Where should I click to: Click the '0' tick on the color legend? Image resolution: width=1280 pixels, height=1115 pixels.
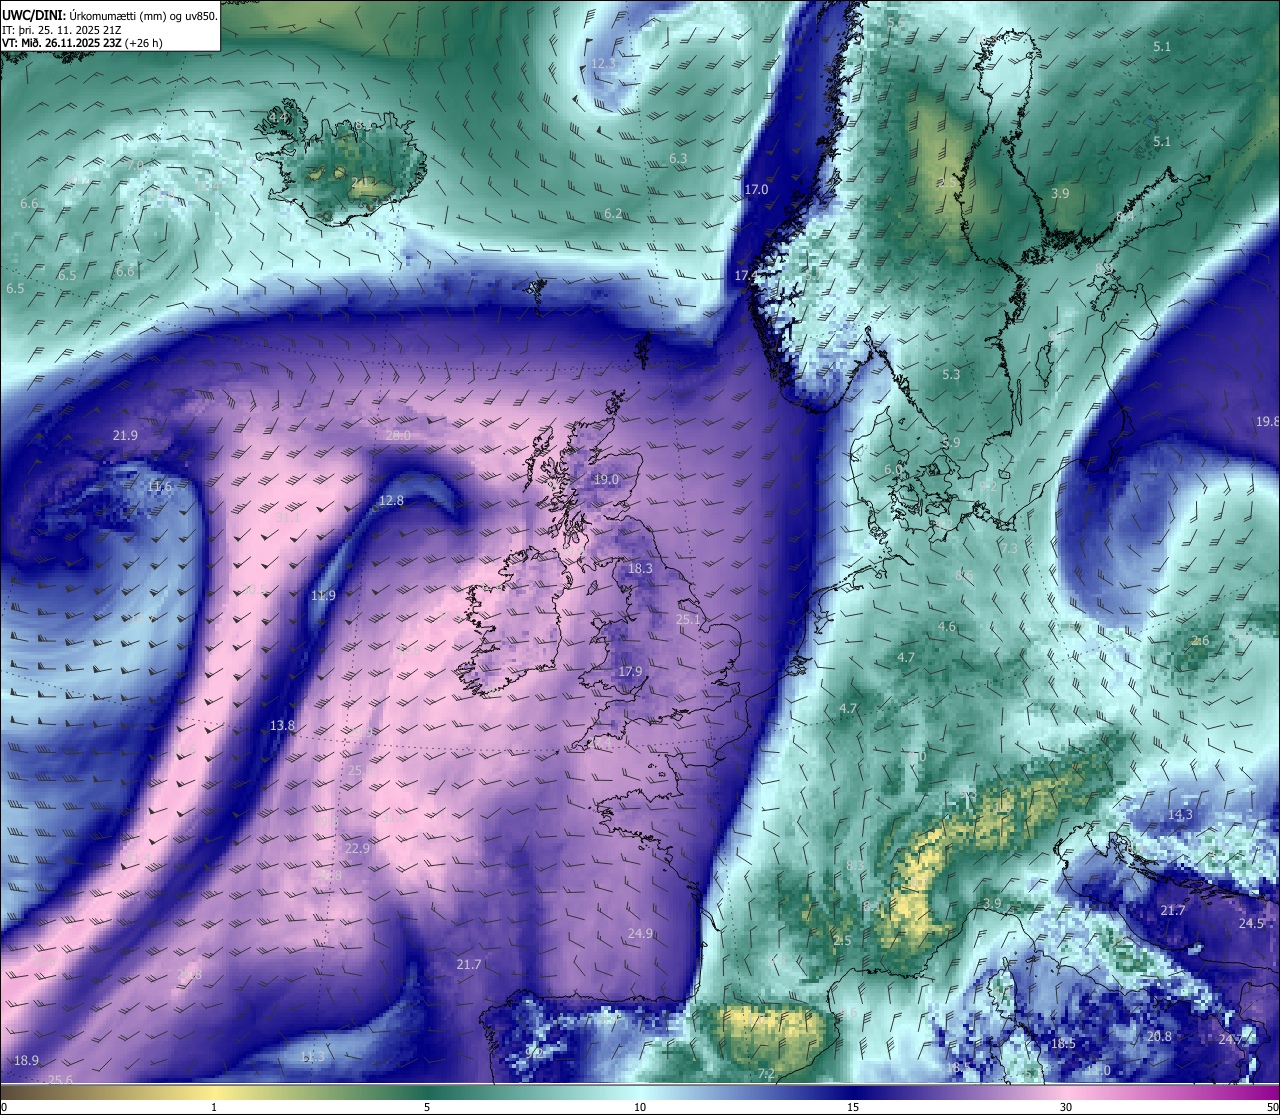[x=4, y=1107]
